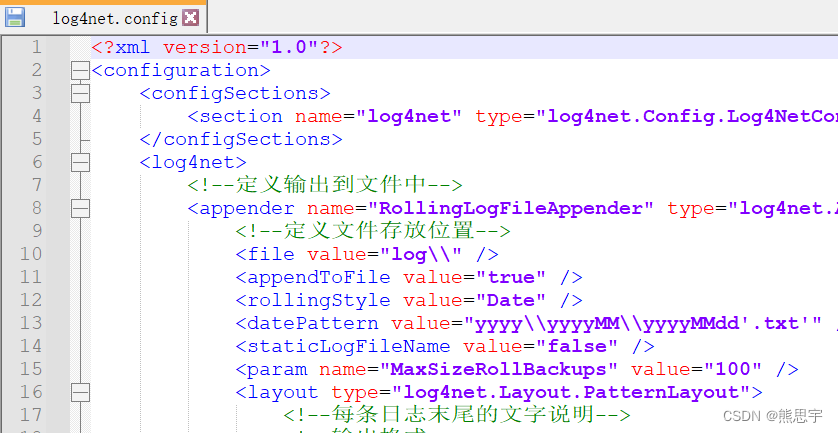The image size is (838, 433).
Task: Click the appender tag name on line 8
Action: [247, 208]
